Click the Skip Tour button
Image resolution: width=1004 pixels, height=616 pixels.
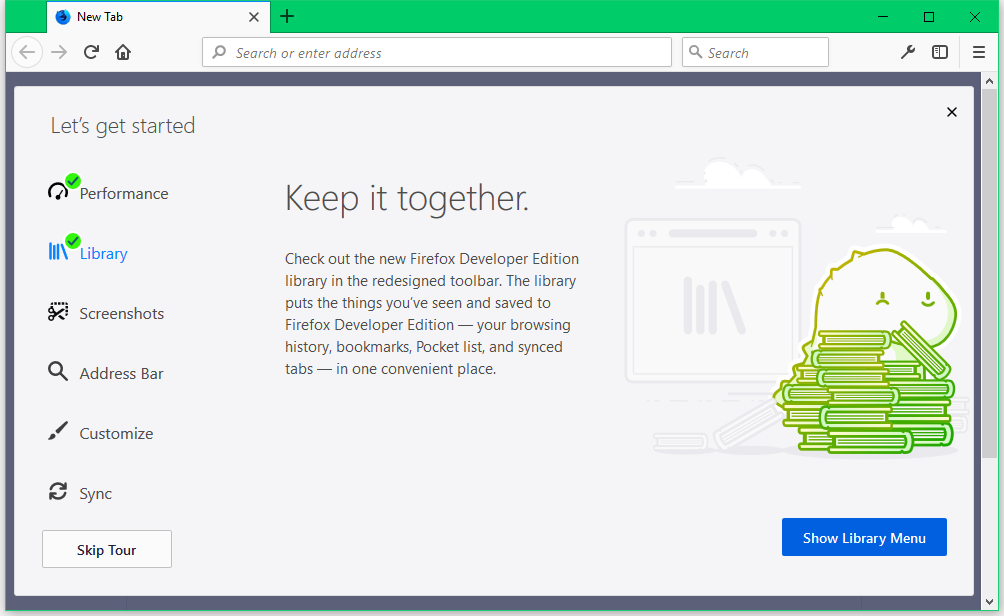[x=107, y=549]
